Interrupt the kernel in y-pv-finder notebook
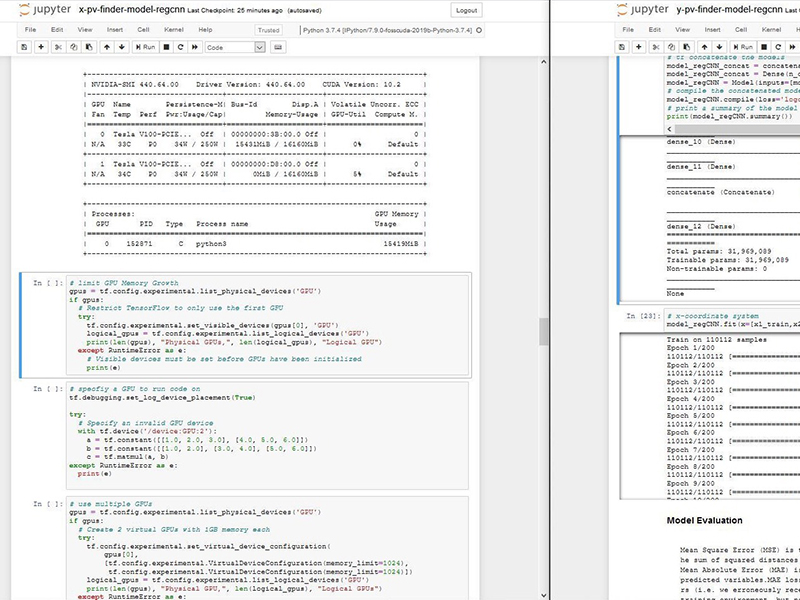The image size is (800, 600). 764,47
